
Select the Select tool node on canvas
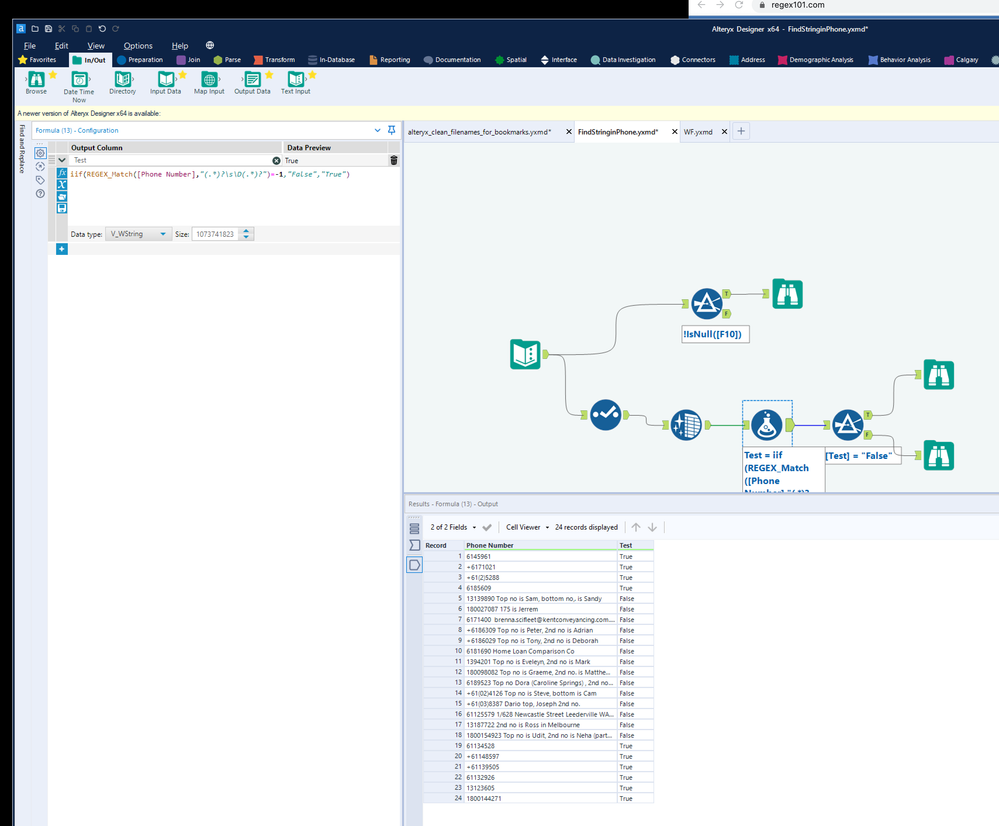click(x=605, y=414)
